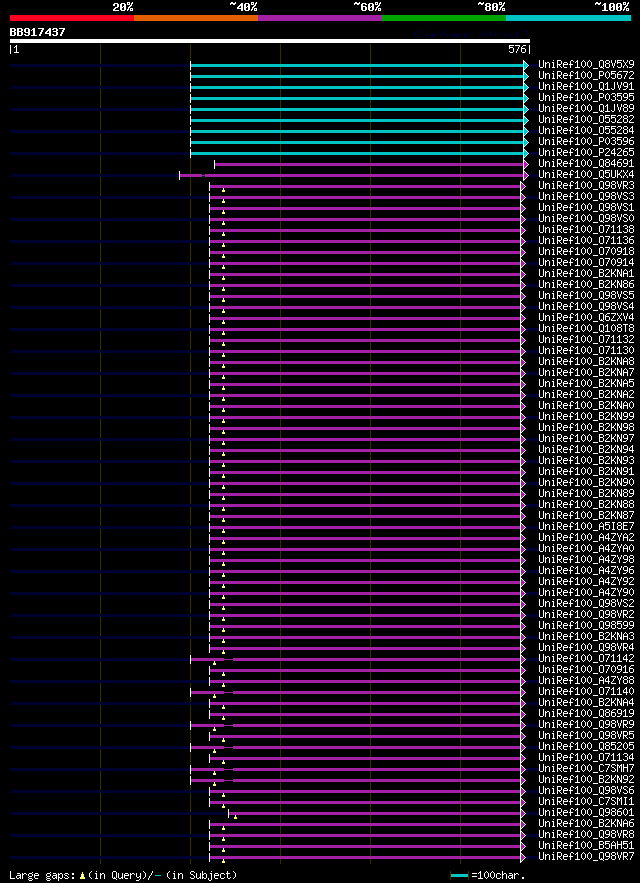Click the yellow gap marker under the UniRef100_Q98601 bar
This screenshot has width=640, height=883.
click(235, 817)
